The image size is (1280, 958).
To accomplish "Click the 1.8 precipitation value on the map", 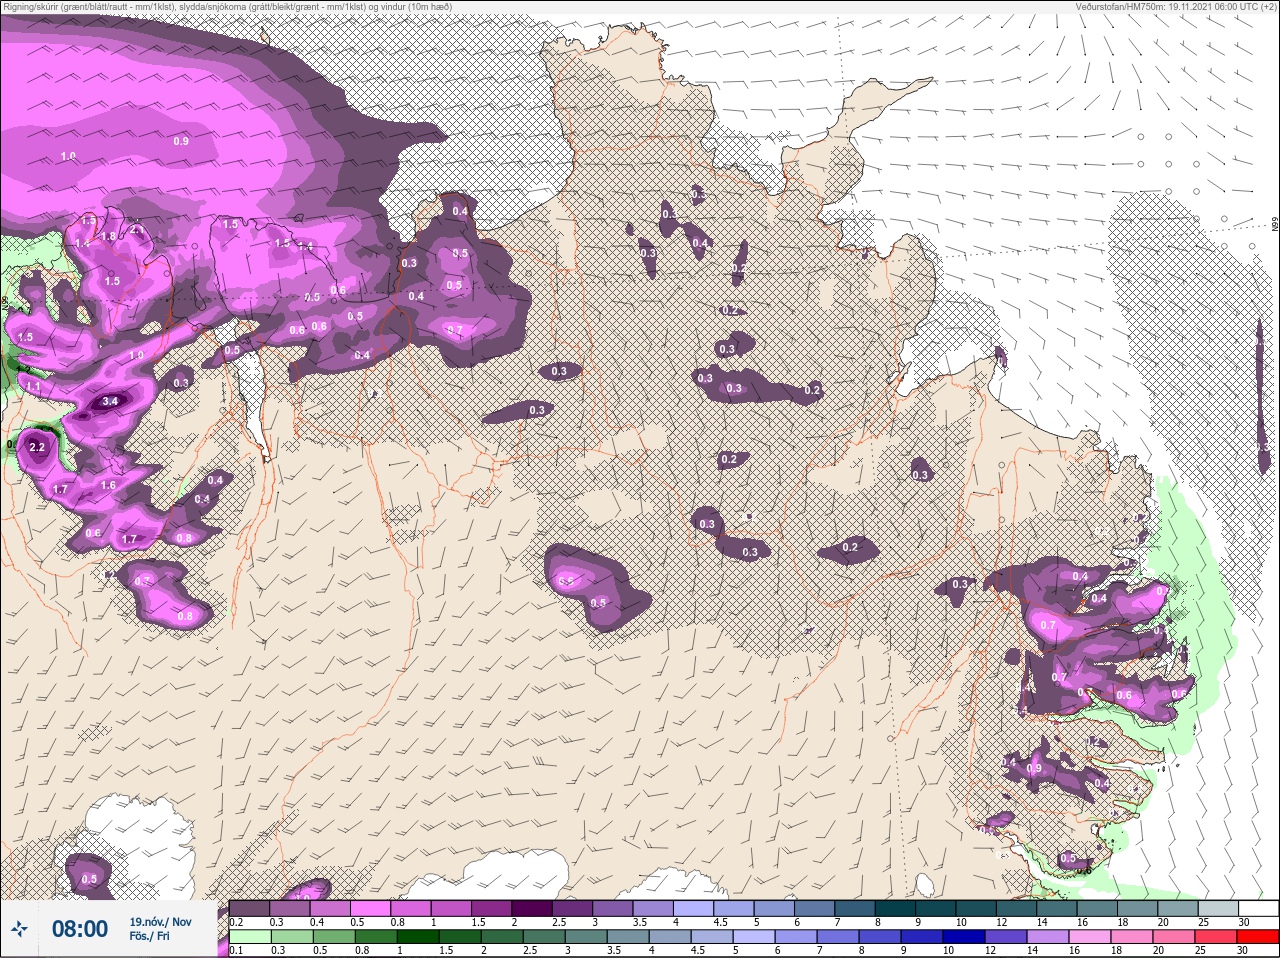I will pyautogui.click(x=110, y=236).
